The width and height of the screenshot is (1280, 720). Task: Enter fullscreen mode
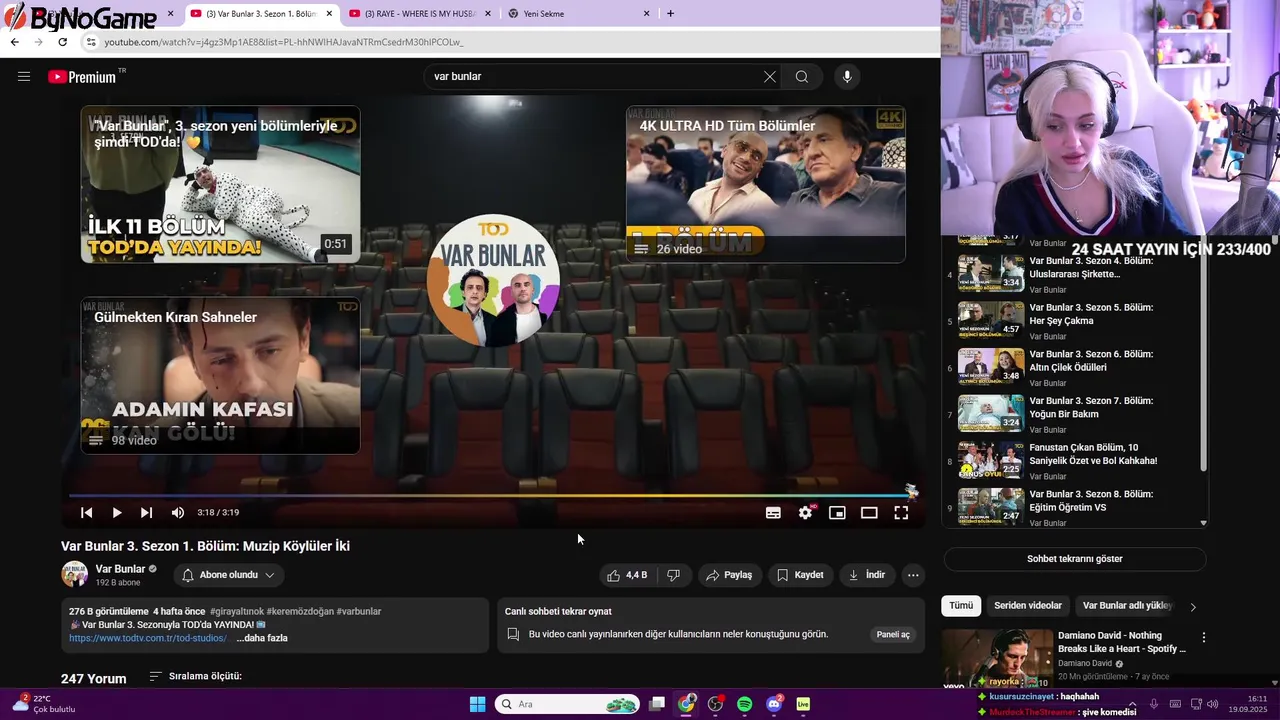click(901, 513)
